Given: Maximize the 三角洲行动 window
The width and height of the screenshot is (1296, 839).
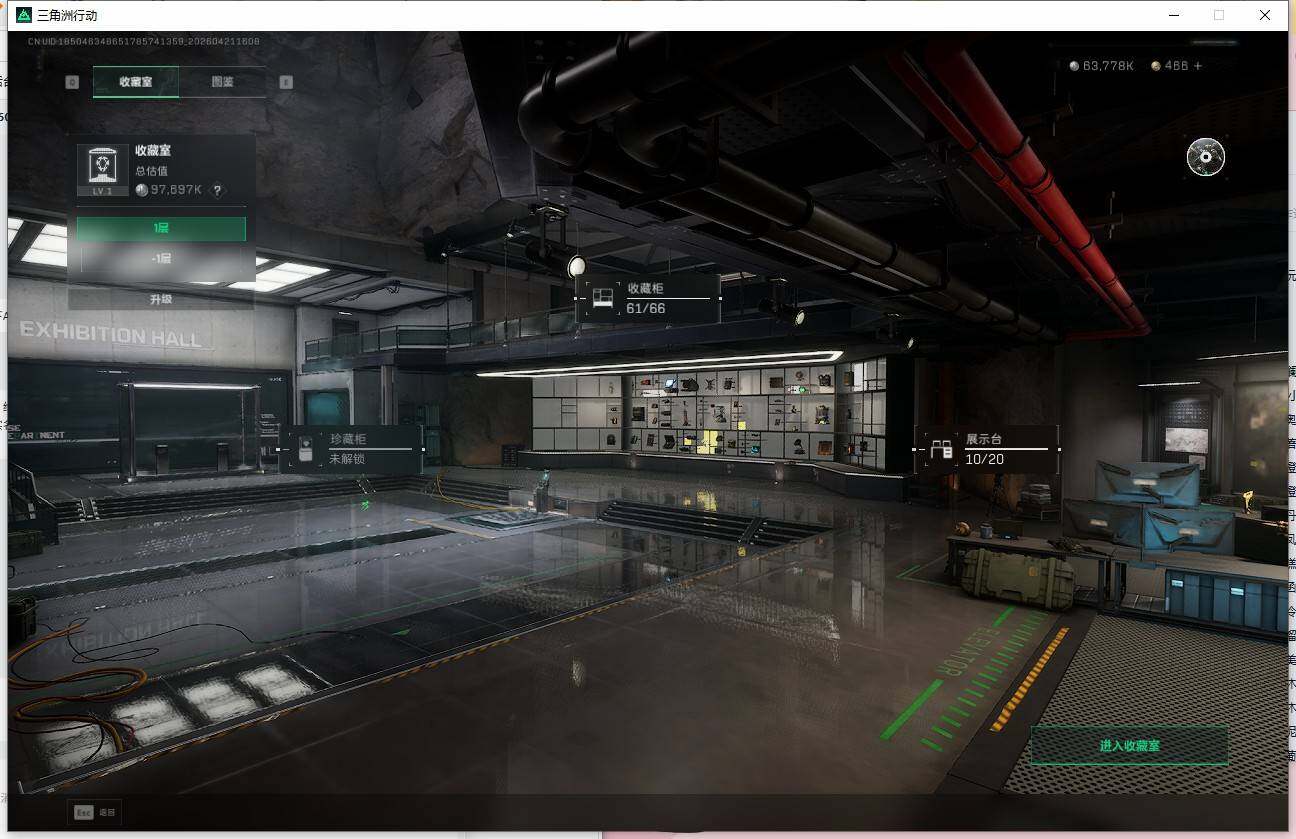Looking at the screenshot, I should coord(1219,15).
